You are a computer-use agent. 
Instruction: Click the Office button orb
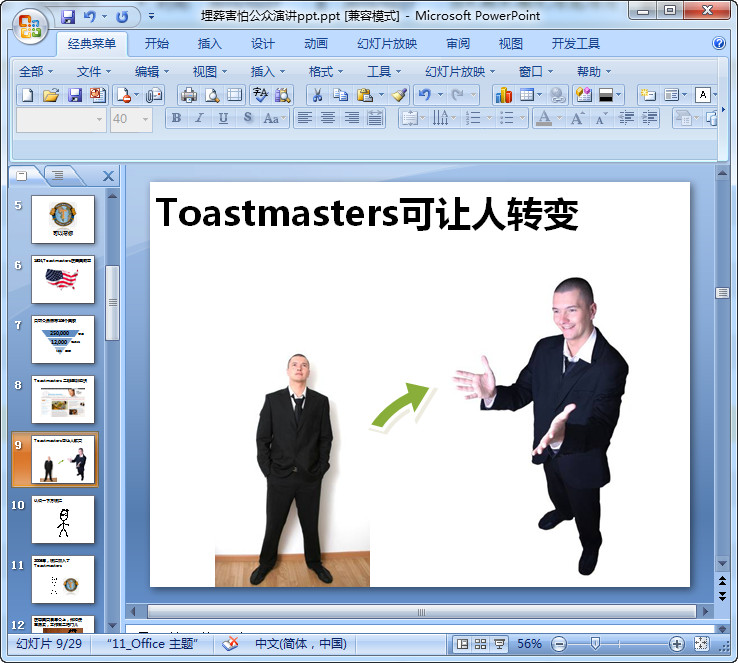coord(30,26)
